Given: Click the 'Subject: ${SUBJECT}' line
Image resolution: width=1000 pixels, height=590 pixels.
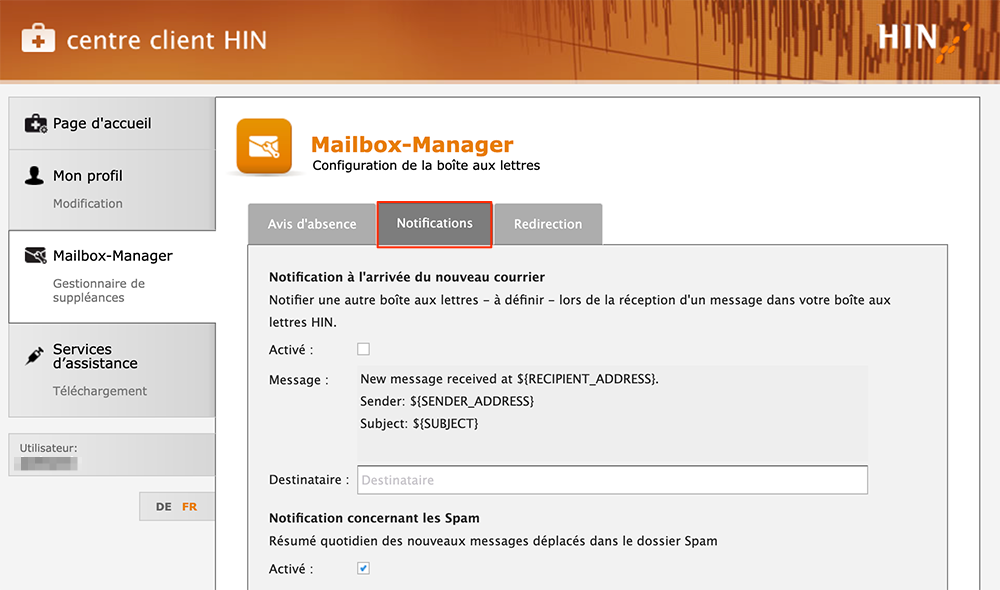Looking at the screenshot, I should pyautogui.click(x=419, y=424).
